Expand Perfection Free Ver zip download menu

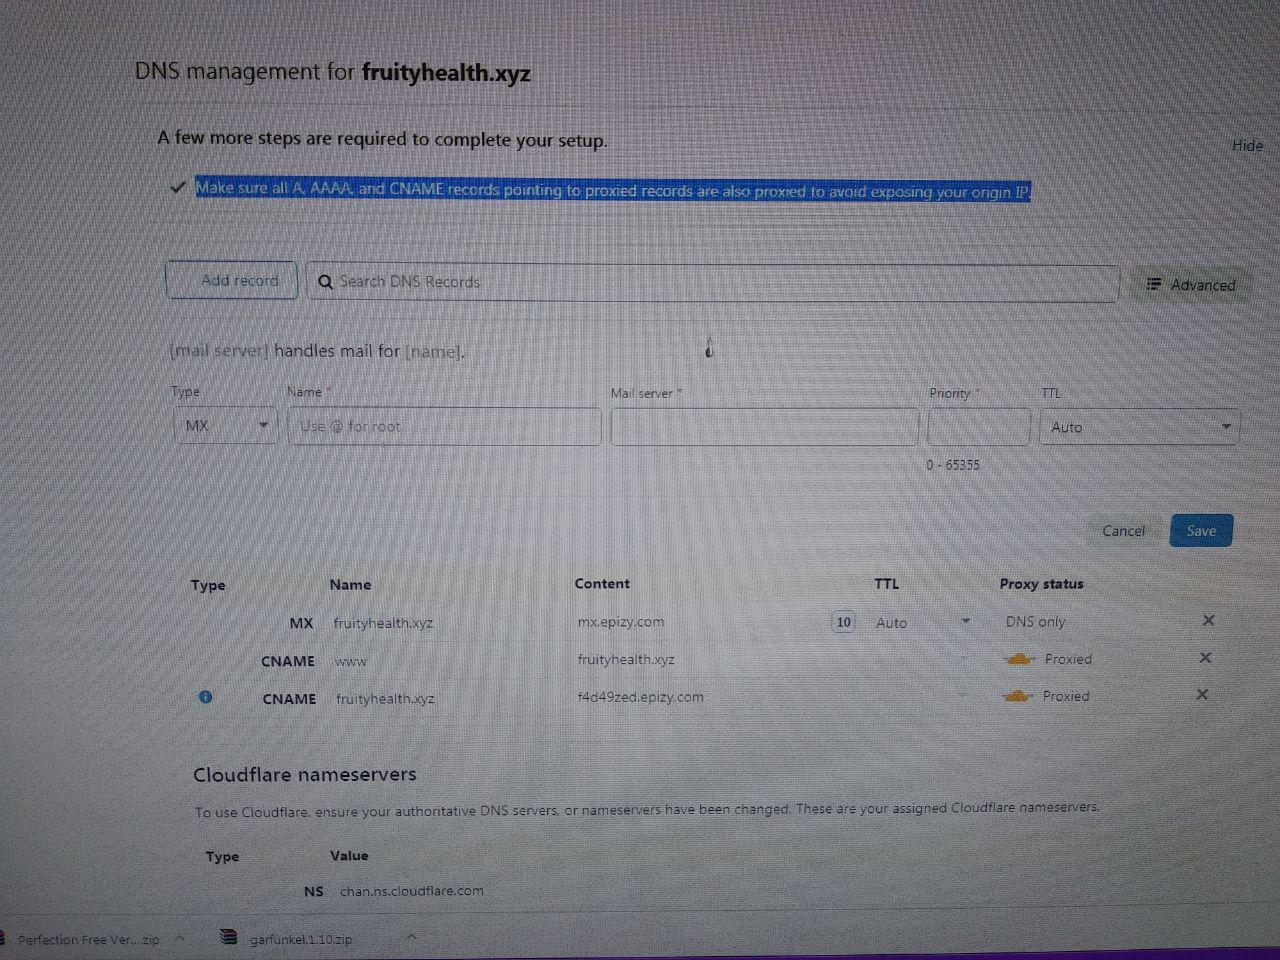180,938
